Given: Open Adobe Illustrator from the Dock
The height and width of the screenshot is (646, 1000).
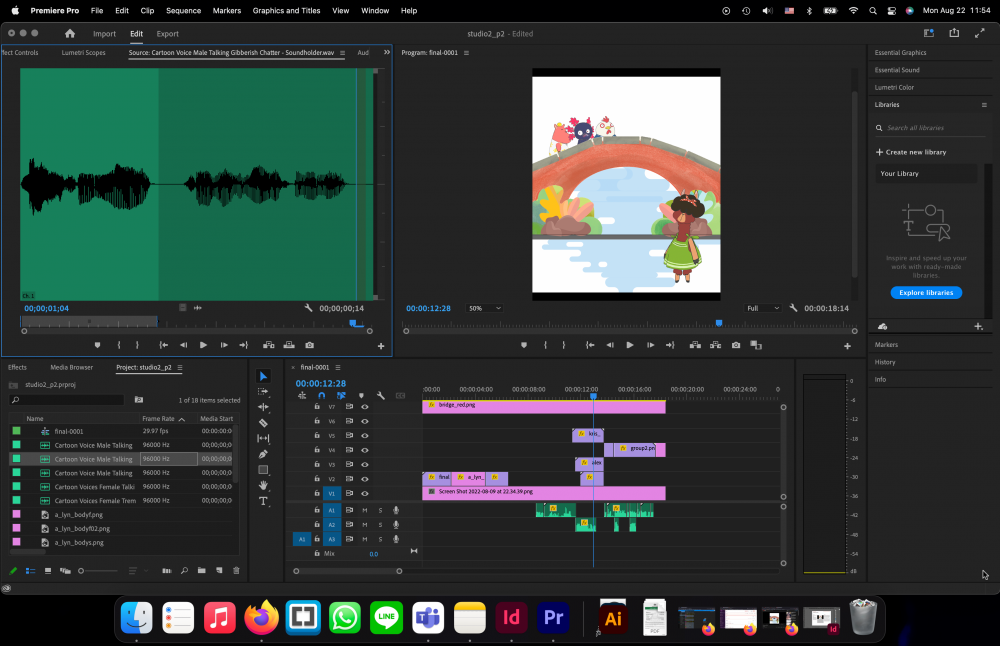Looking at the screenshot, I should click(613, 618).
